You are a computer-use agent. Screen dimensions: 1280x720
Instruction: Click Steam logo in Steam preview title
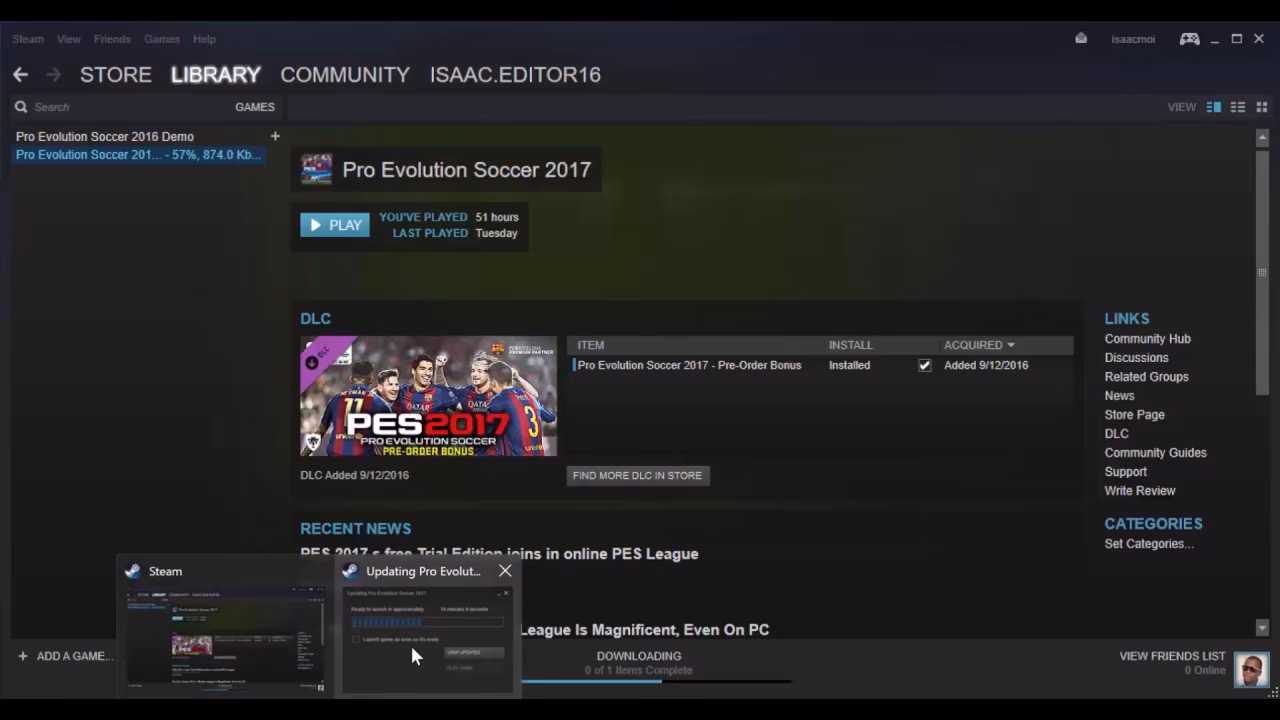132,571
